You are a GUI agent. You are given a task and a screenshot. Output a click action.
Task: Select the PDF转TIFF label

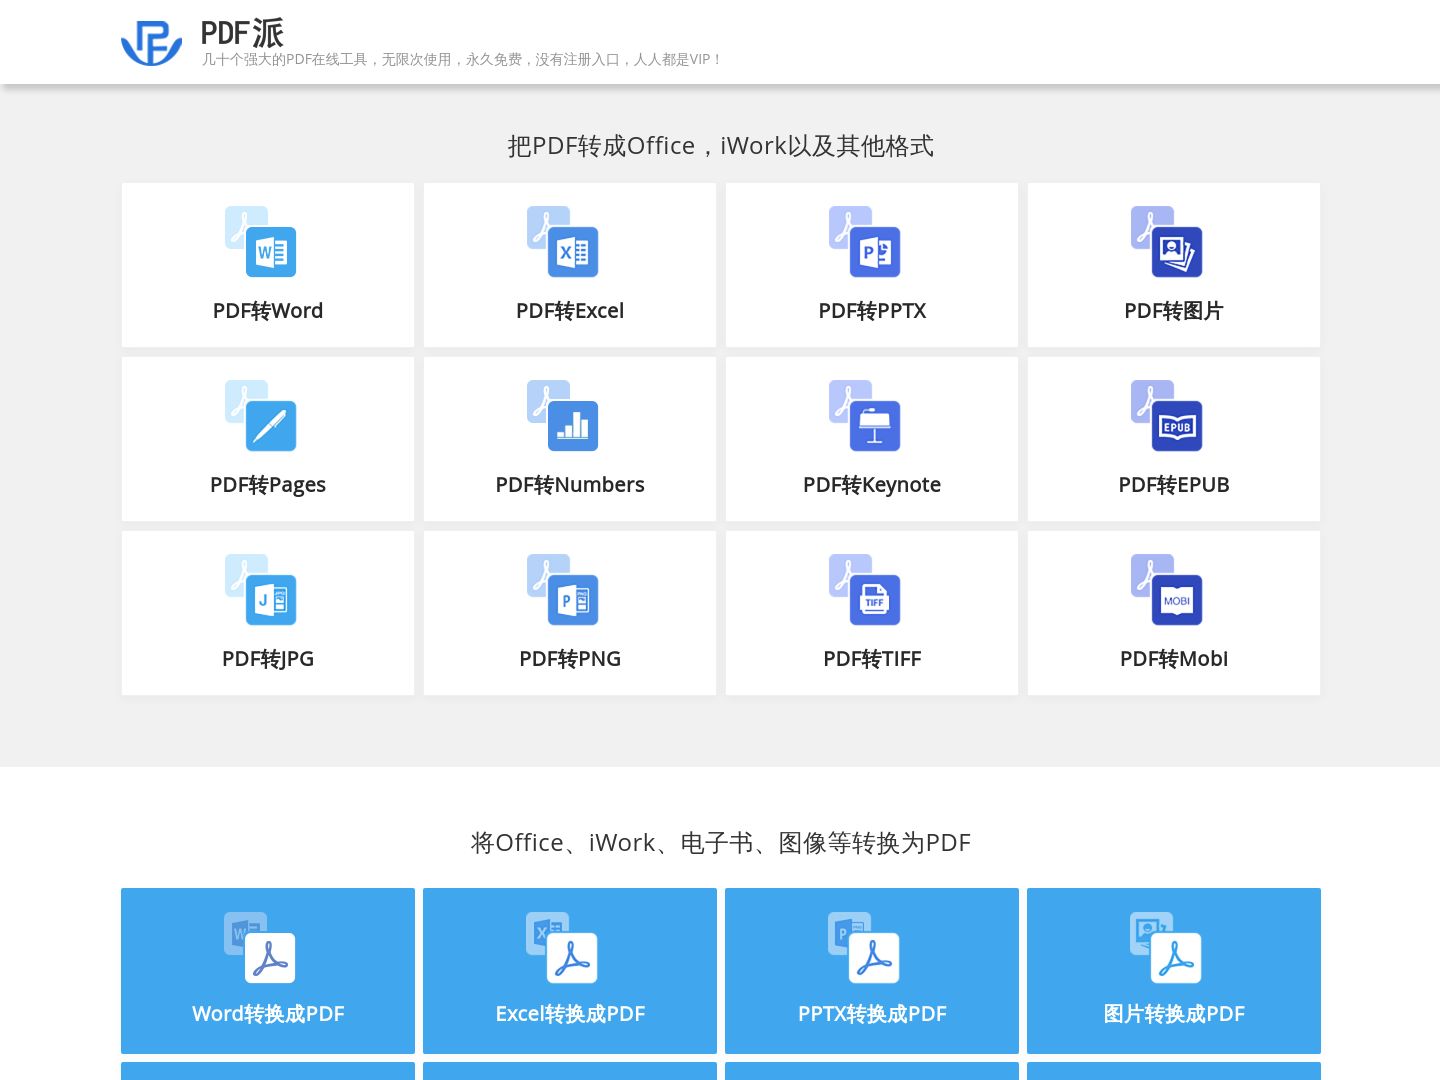pyautogui.click(x=872, y=659)
